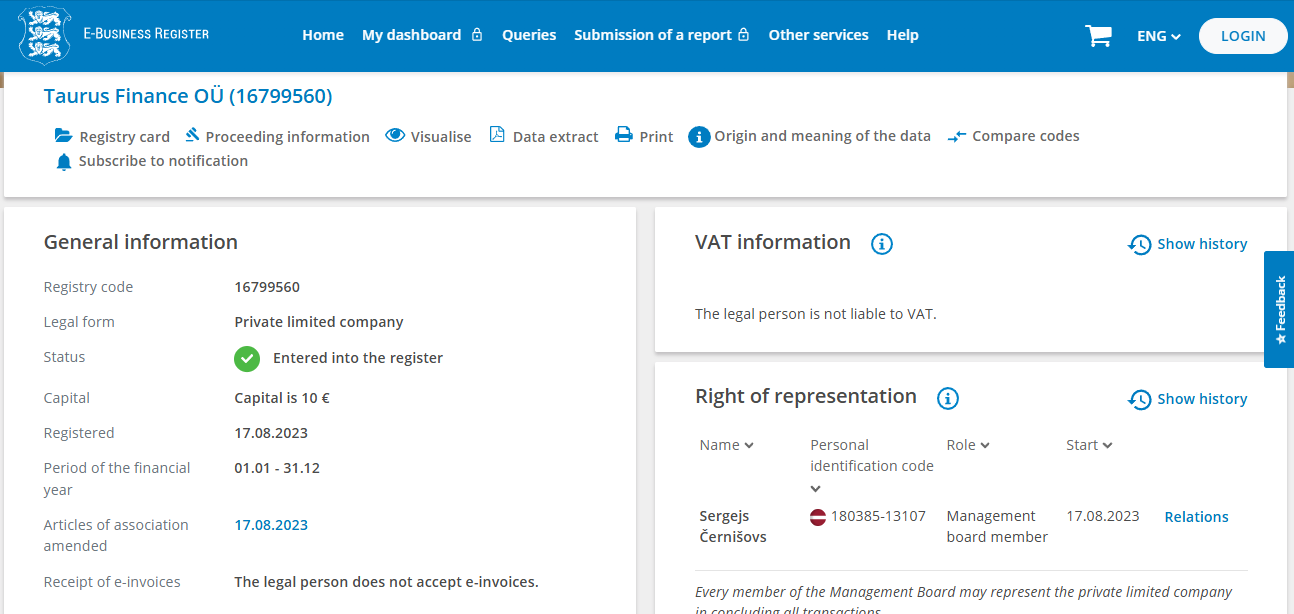Expand the ENG language dropdown
1294x614 pixels.
coord(1159,36)
